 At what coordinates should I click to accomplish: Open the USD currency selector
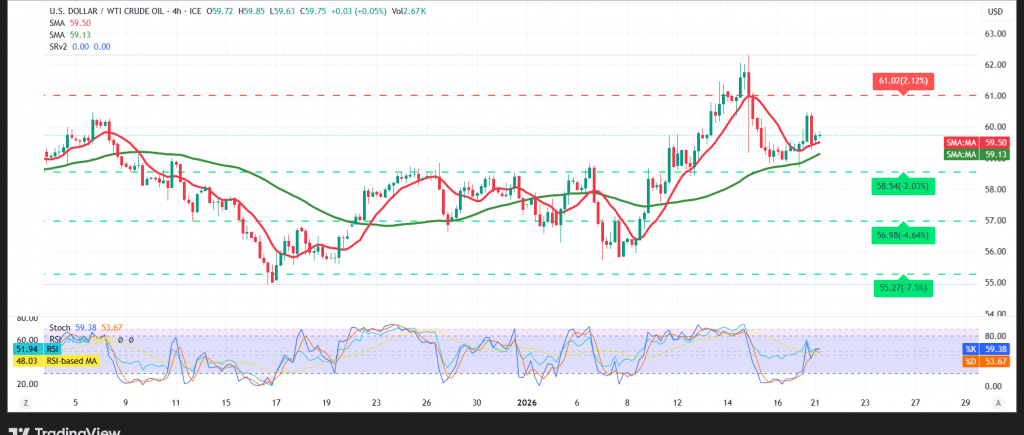[x=995, y=12]
